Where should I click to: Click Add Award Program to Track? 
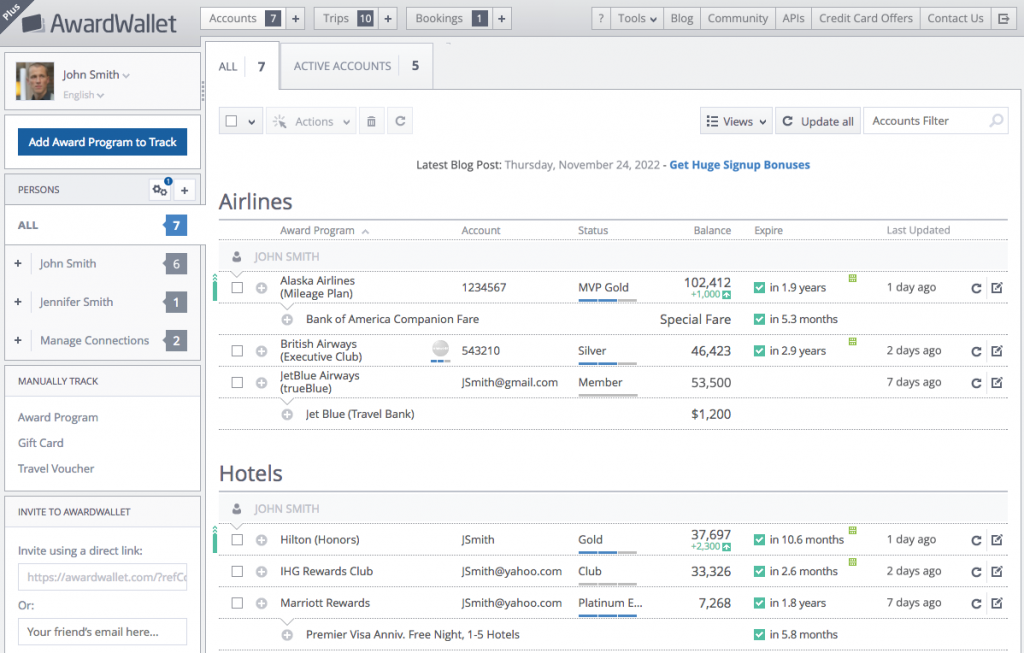pyautogui.click(x=102, y=142)
